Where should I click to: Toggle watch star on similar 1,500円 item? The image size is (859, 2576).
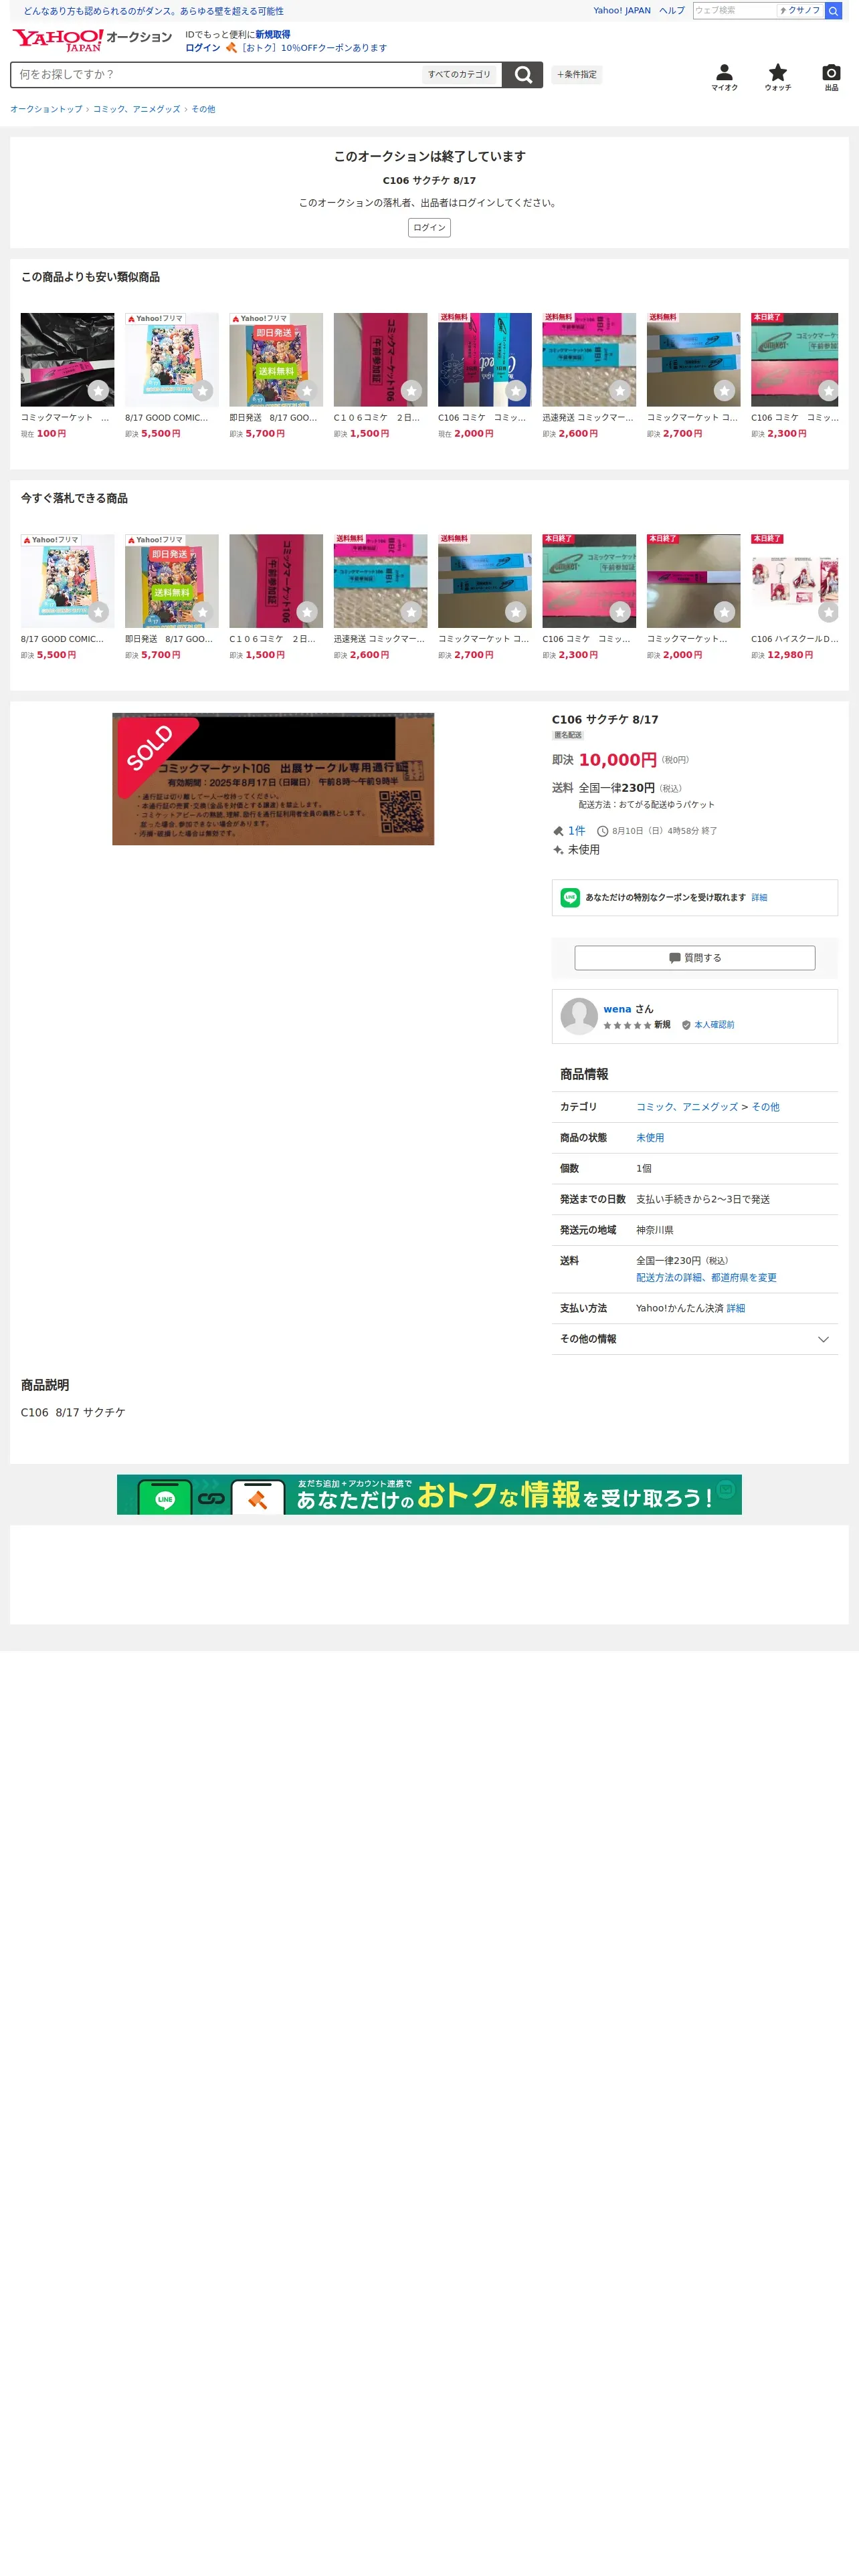click(x=411, y=391)
